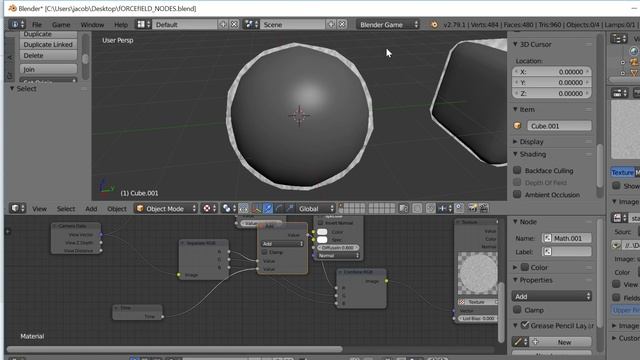
Task: Click the OpenGL render animation clapper icon
Action: 484,209
